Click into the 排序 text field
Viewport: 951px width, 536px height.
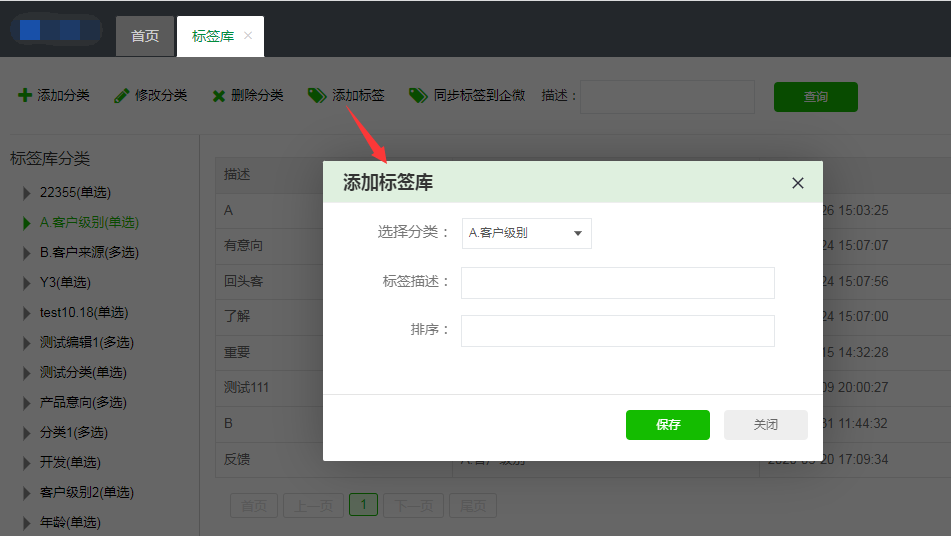(x=617, y=331)
